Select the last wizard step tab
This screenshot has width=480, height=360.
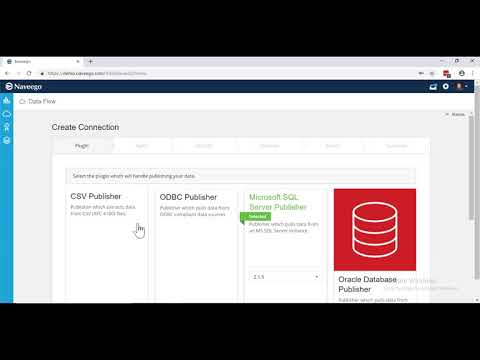click(x=396, y=146)
